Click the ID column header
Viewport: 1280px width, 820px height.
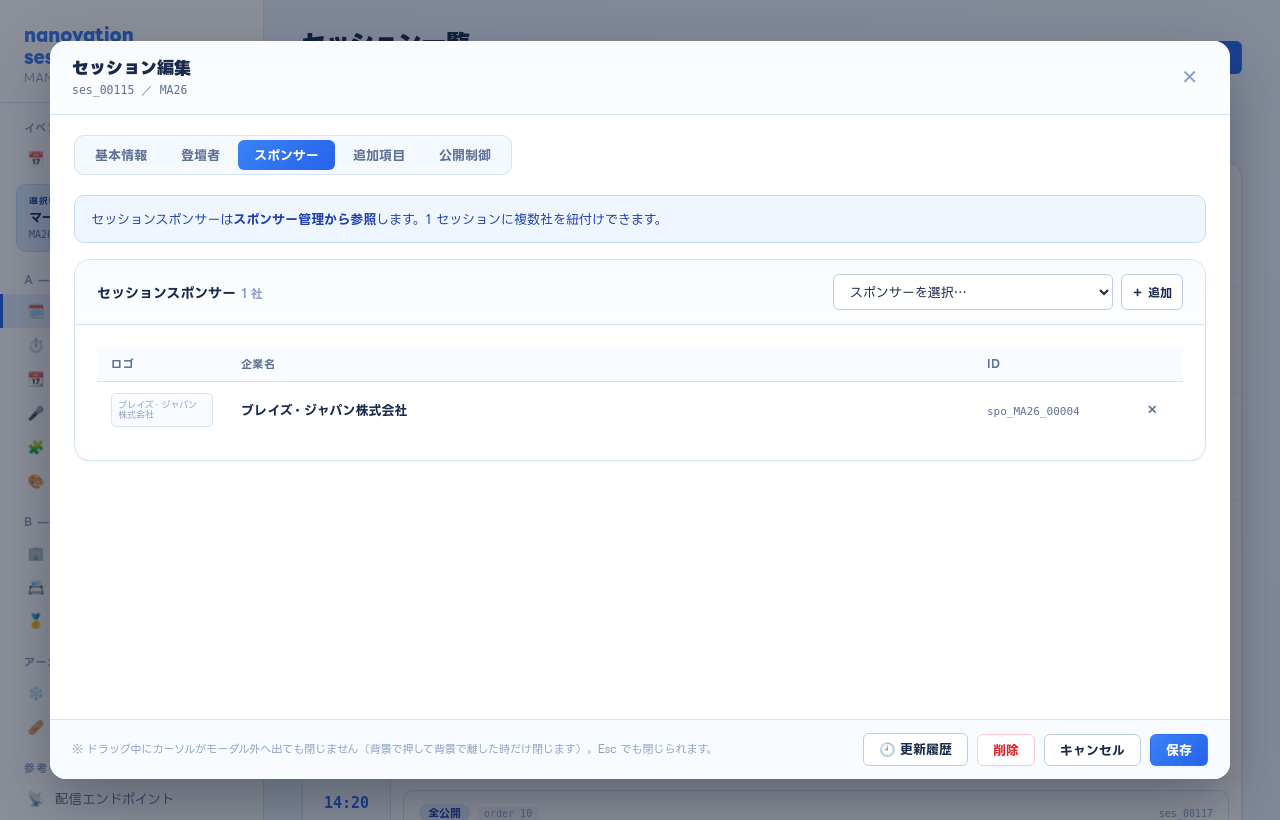[x=993, y=364]
